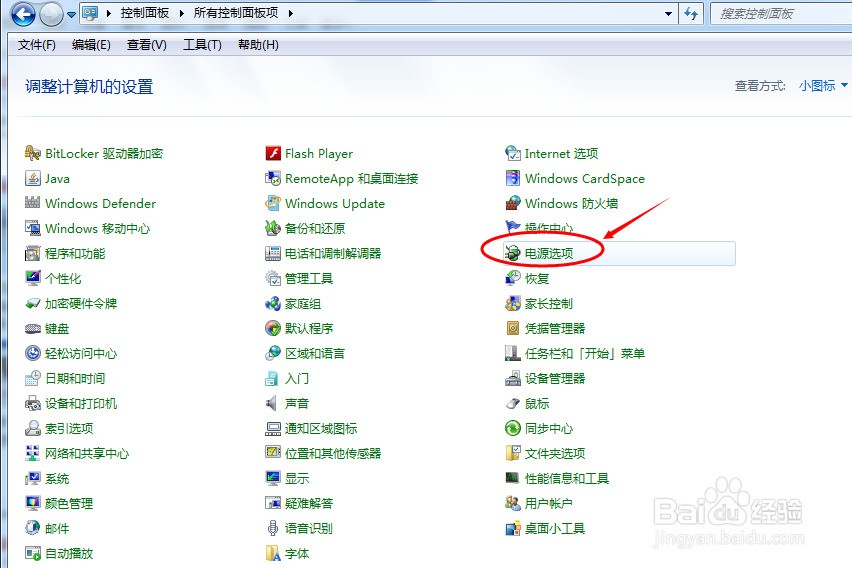Viewport: 852px width, 568px height.
Task: Expand address bar history dropdown arrow
Action: [x=668, y=14]
